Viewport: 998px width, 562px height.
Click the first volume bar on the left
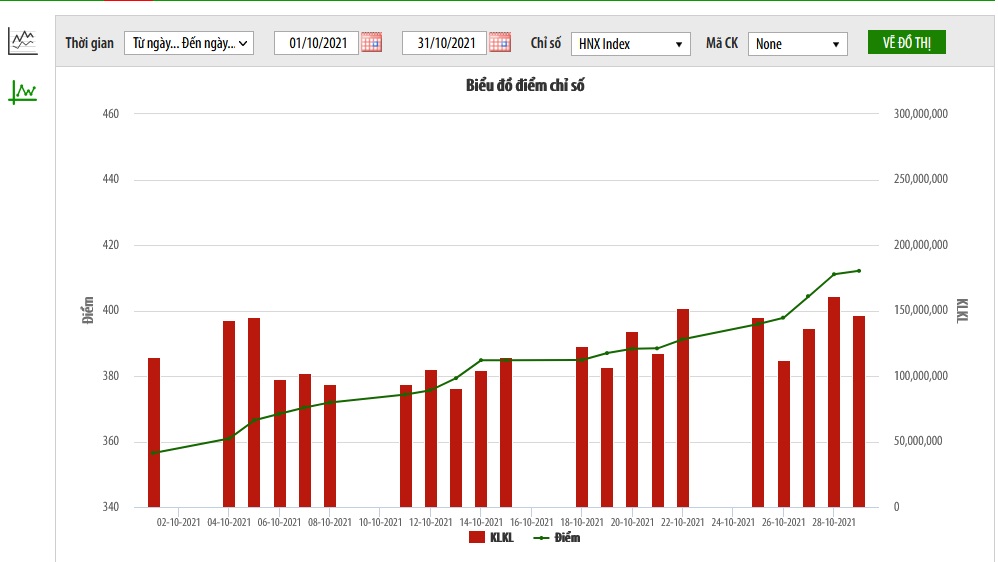click(154, 432)
